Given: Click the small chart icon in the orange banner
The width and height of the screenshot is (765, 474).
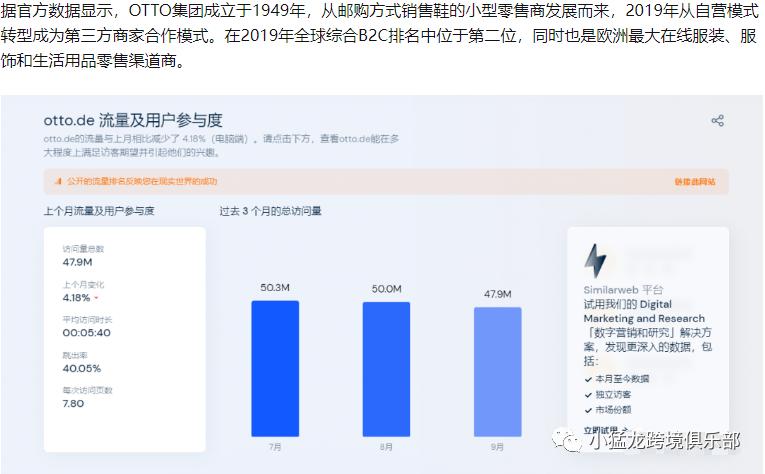Looking at the screenshot, I should [x=58, y=181].
